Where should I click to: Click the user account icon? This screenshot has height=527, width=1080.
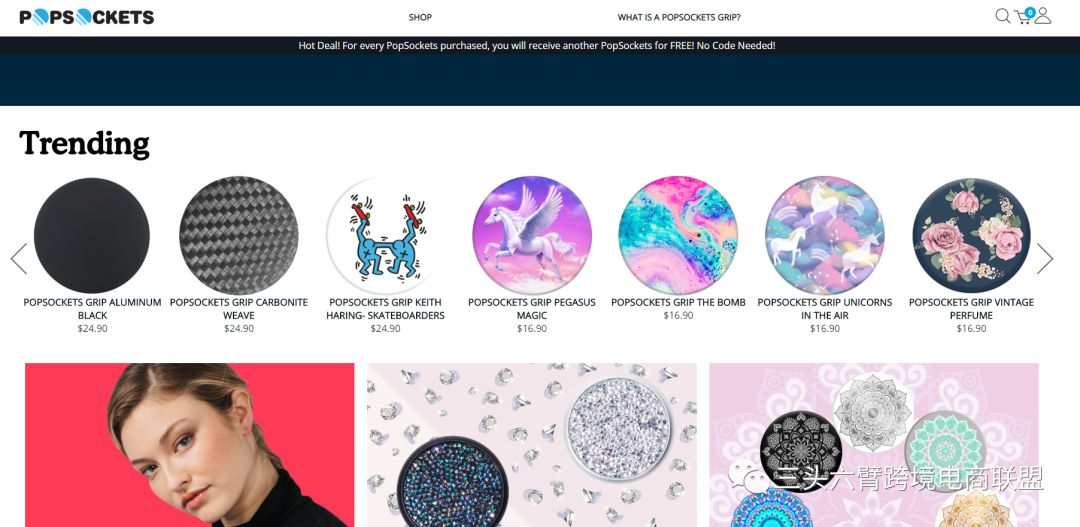point(1043,16)
